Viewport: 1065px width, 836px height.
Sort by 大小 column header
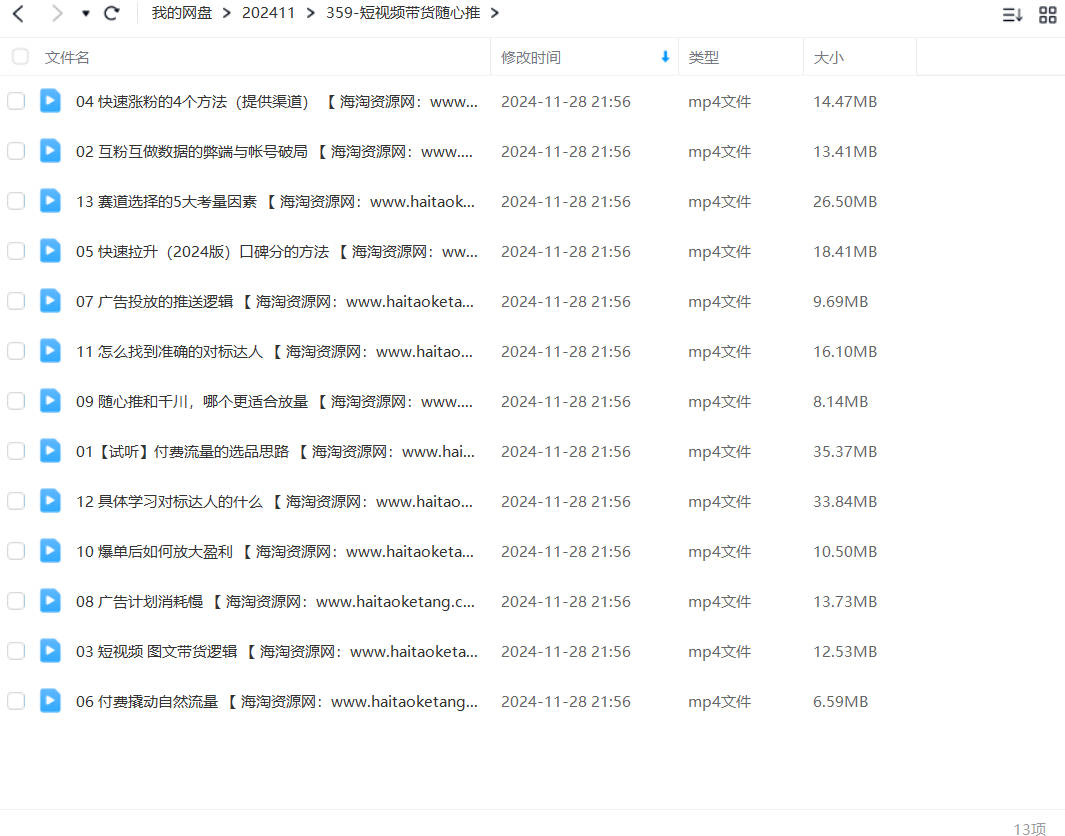[x=829, y=58]
